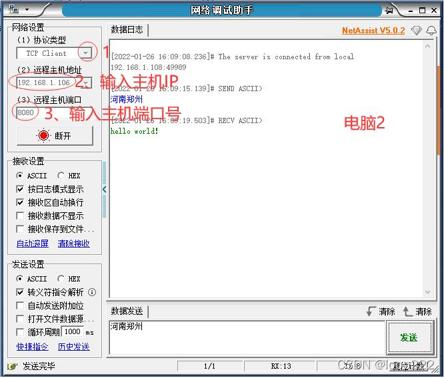This screenshot has width=444, height=378.
Task: Click the 循环周期 interval input field
Action: [72, 332]
